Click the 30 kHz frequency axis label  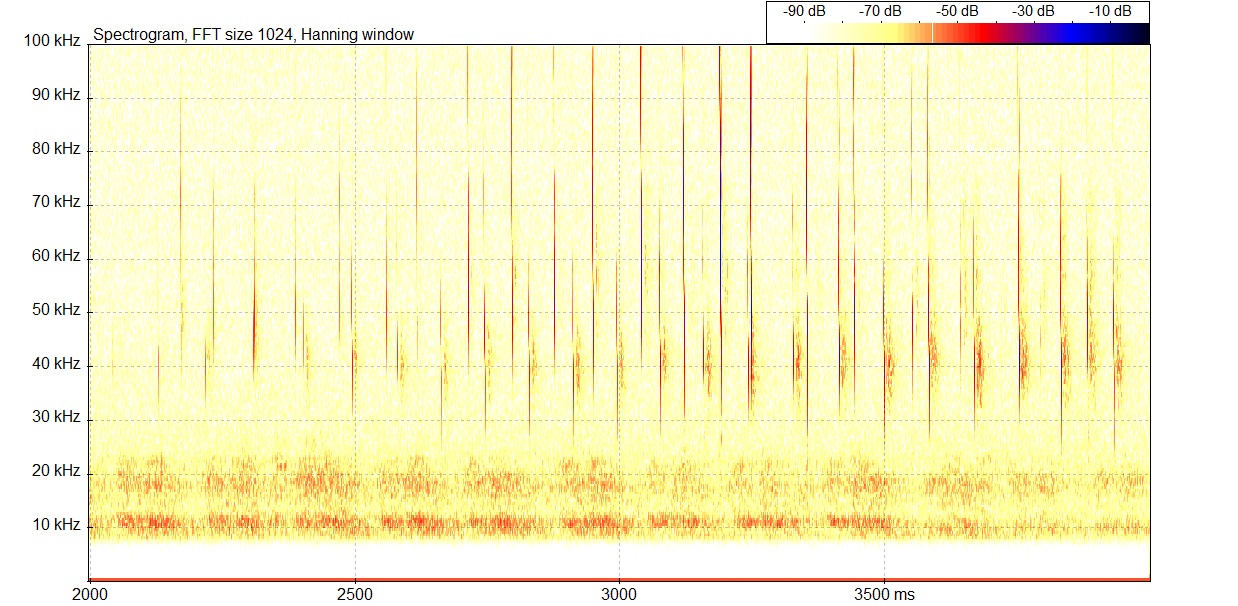(x=55, y=417)
